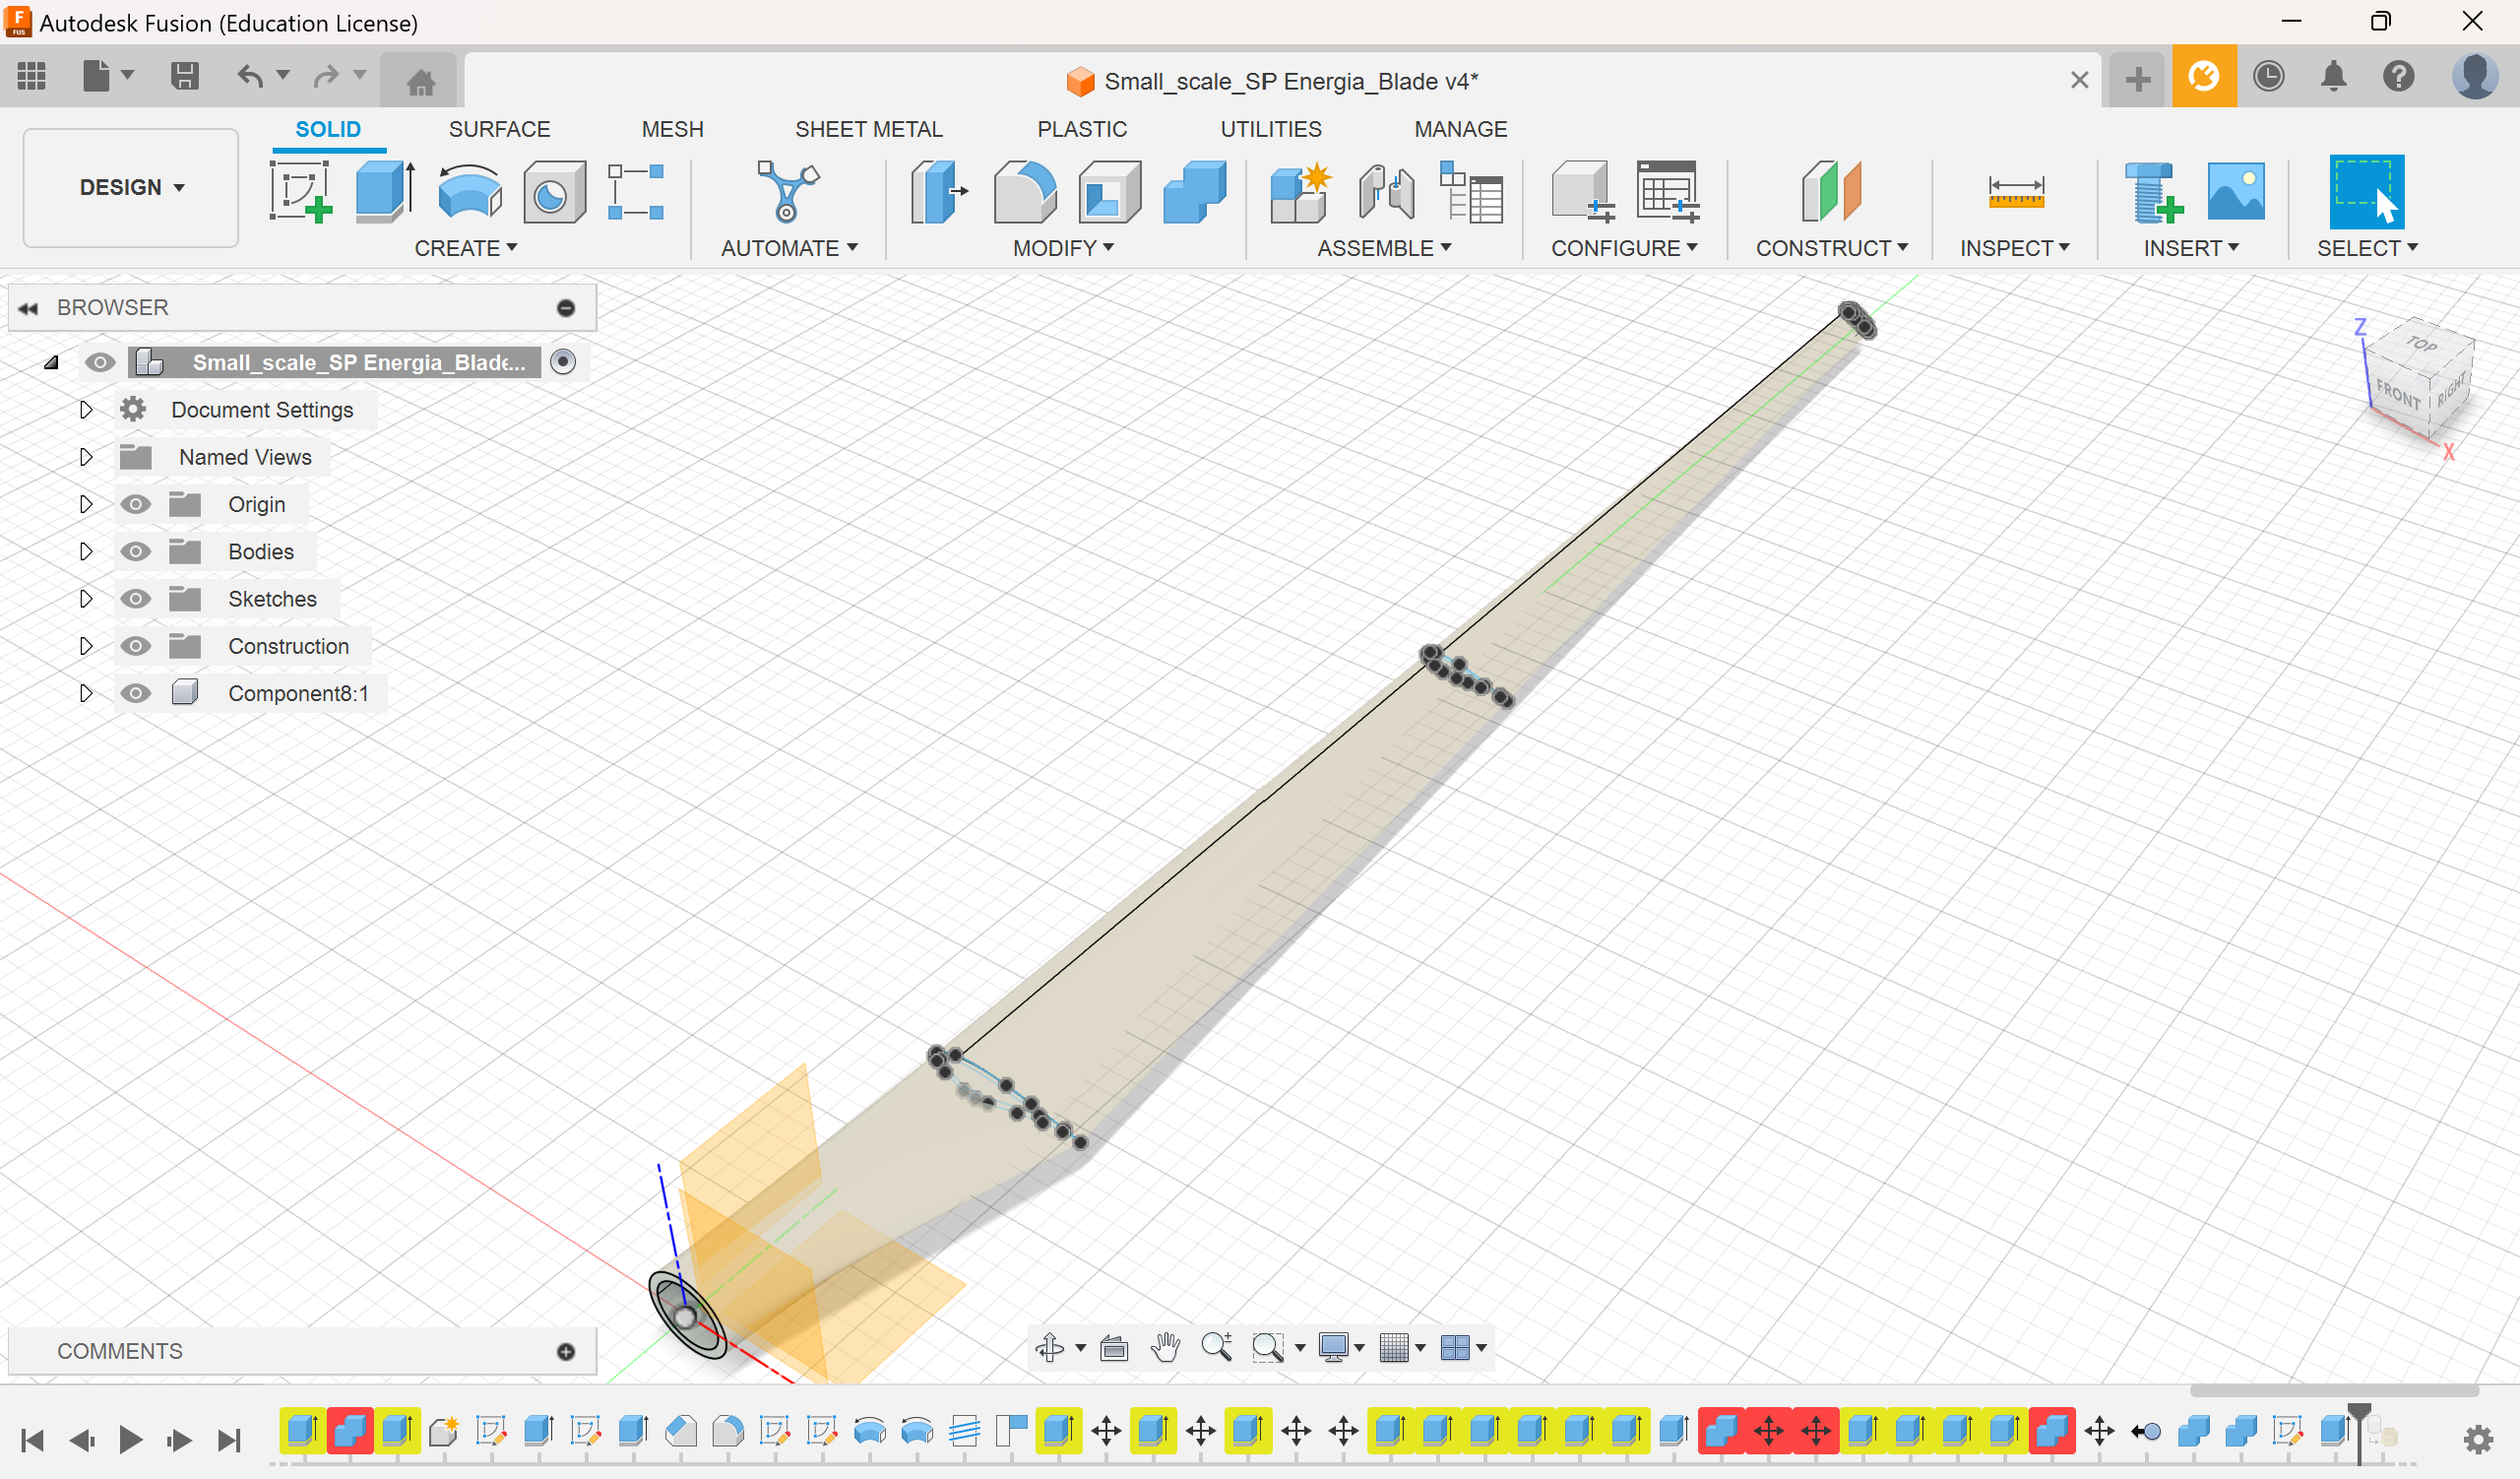
Task: Expand the Sketches folder
Action: coord(86,598)
